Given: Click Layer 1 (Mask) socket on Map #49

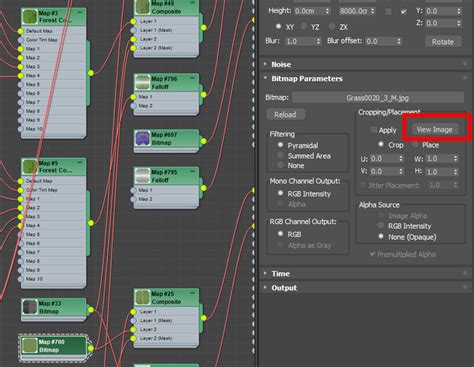Looking at the screenshot, I should click(x=133, y=30).
